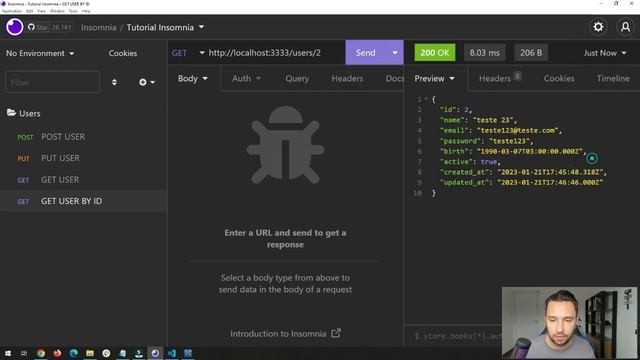Click the 206 B response size tag
The image size is (640, 360).
pyautogui.click(x=531, y=53)
